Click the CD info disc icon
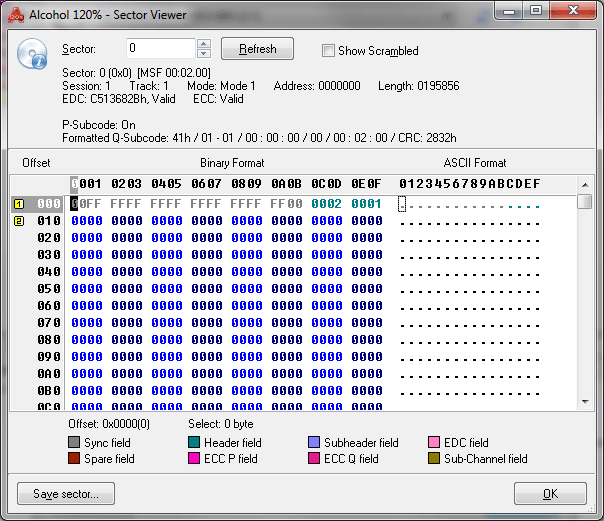 [x=32, y=54]
